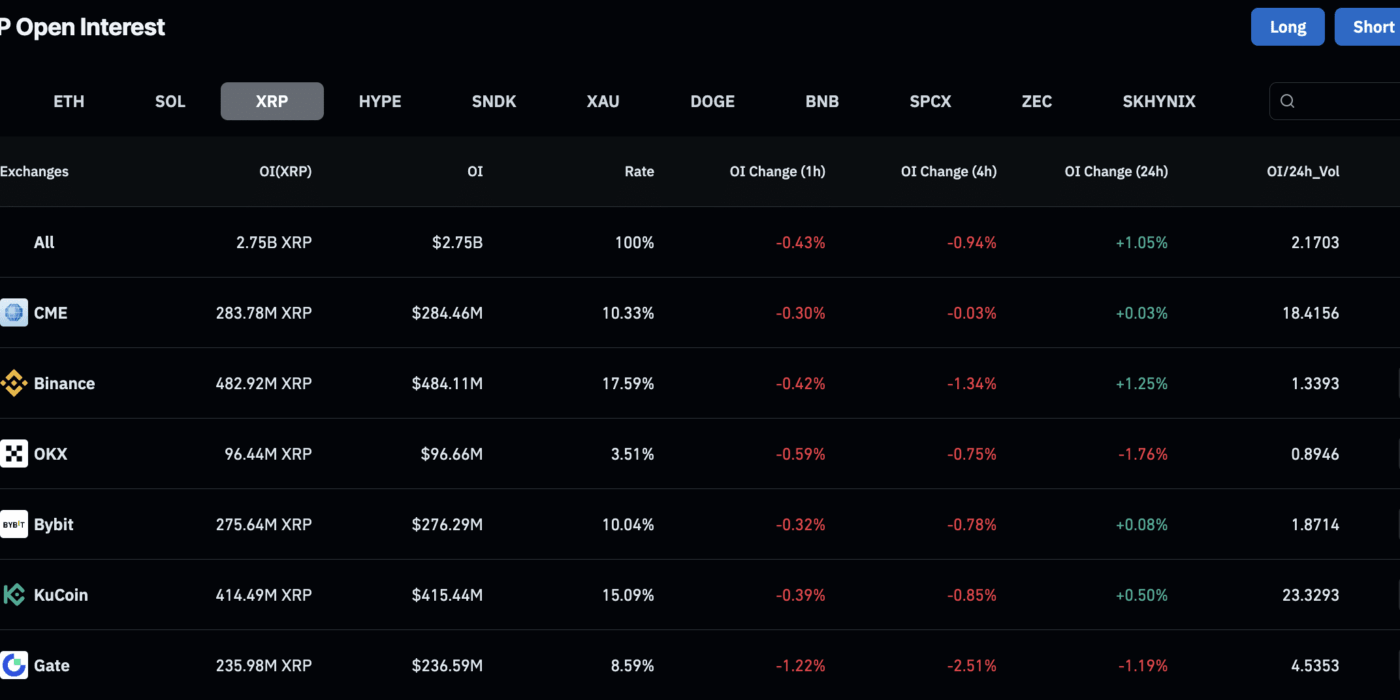Open the HYPE coin tab
This screenshot has height=700, width=1400.
(x=380, y=101)
